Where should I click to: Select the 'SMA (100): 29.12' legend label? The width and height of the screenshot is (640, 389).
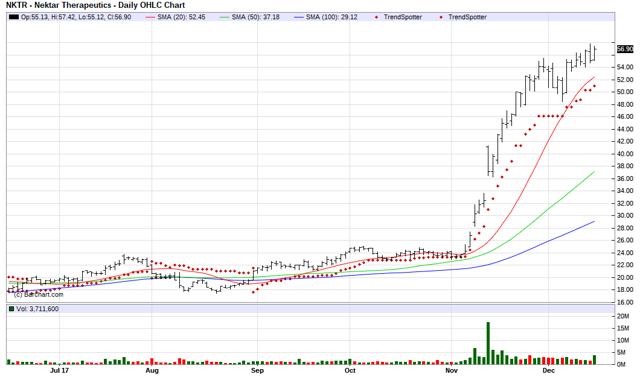point(331,17)
